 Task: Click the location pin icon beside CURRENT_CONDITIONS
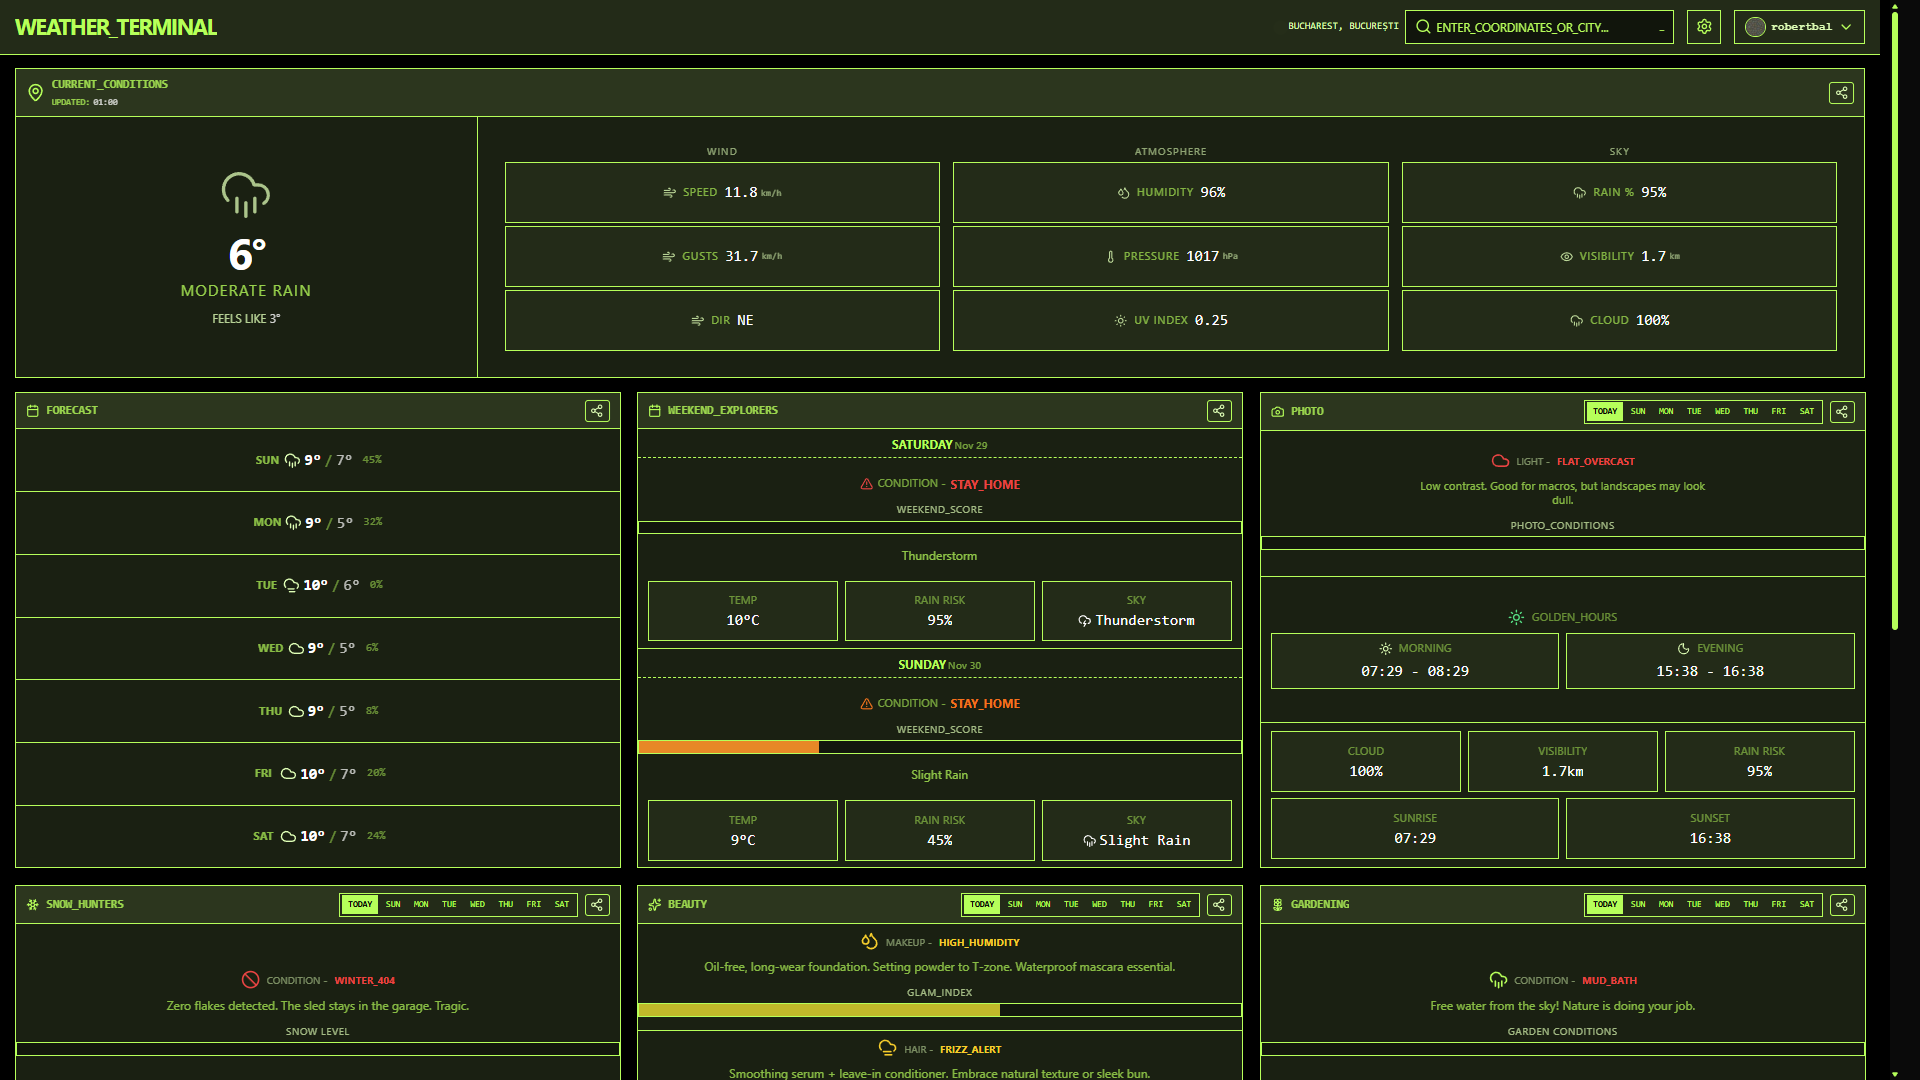point(37,91)
